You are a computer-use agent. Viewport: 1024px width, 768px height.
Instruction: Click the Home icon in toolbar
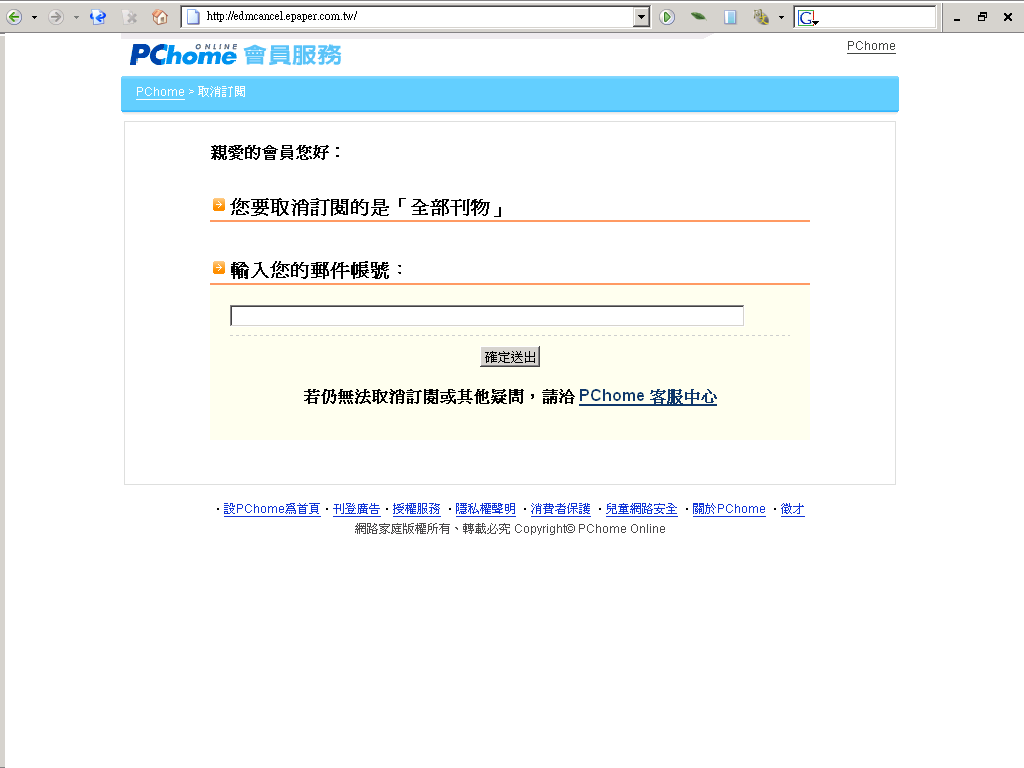(160, 17)
